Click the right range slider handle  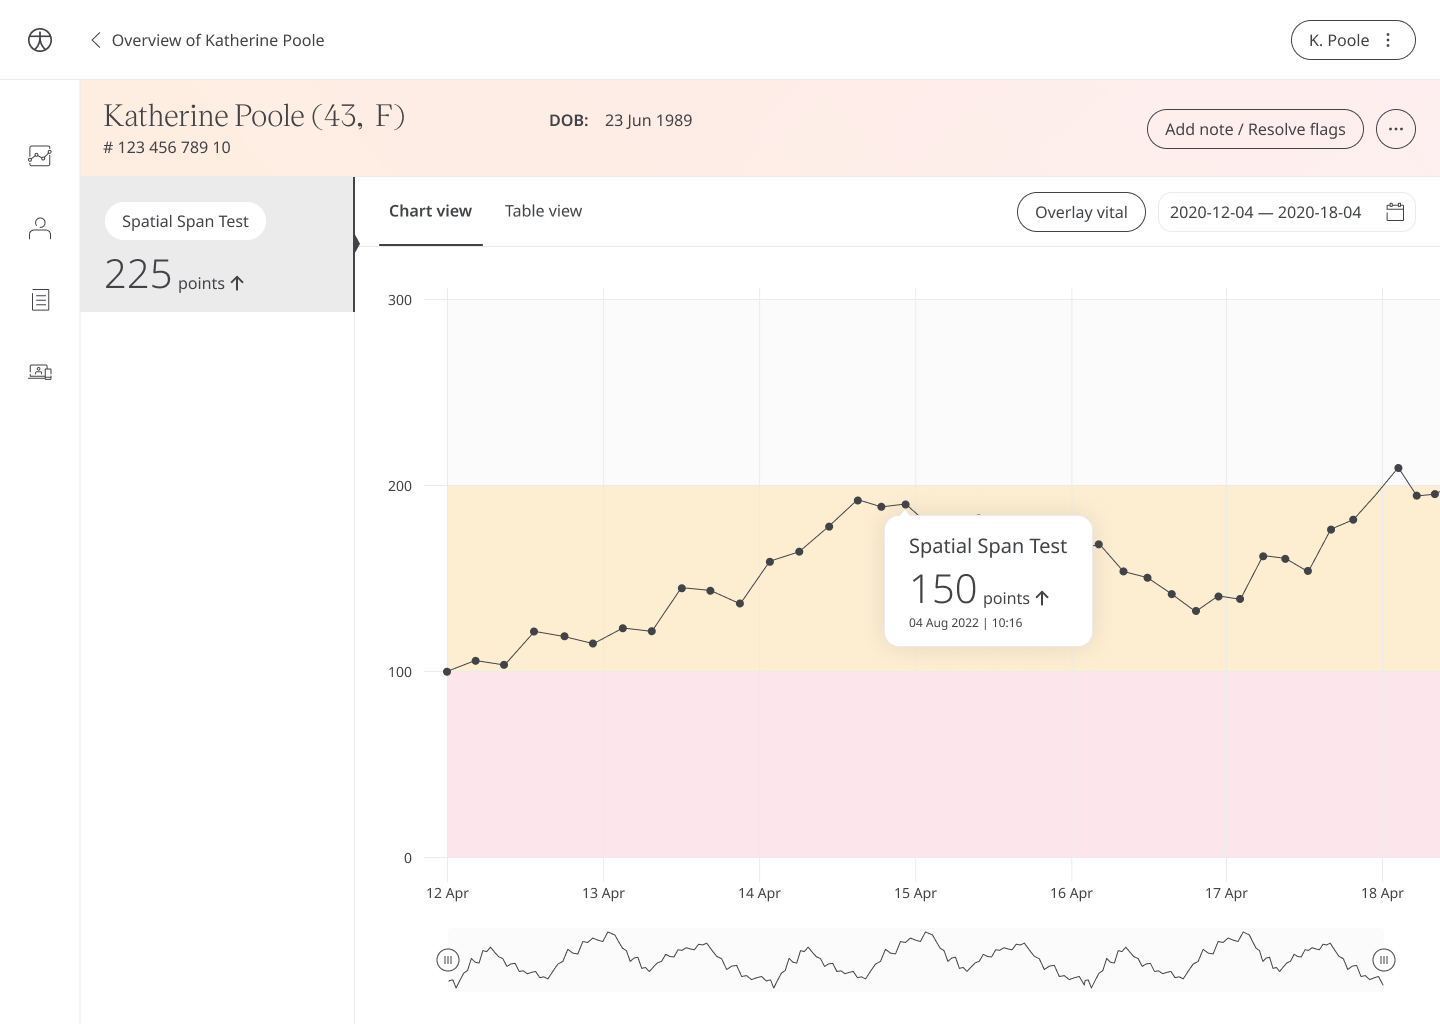click(x=1384, y=960)
